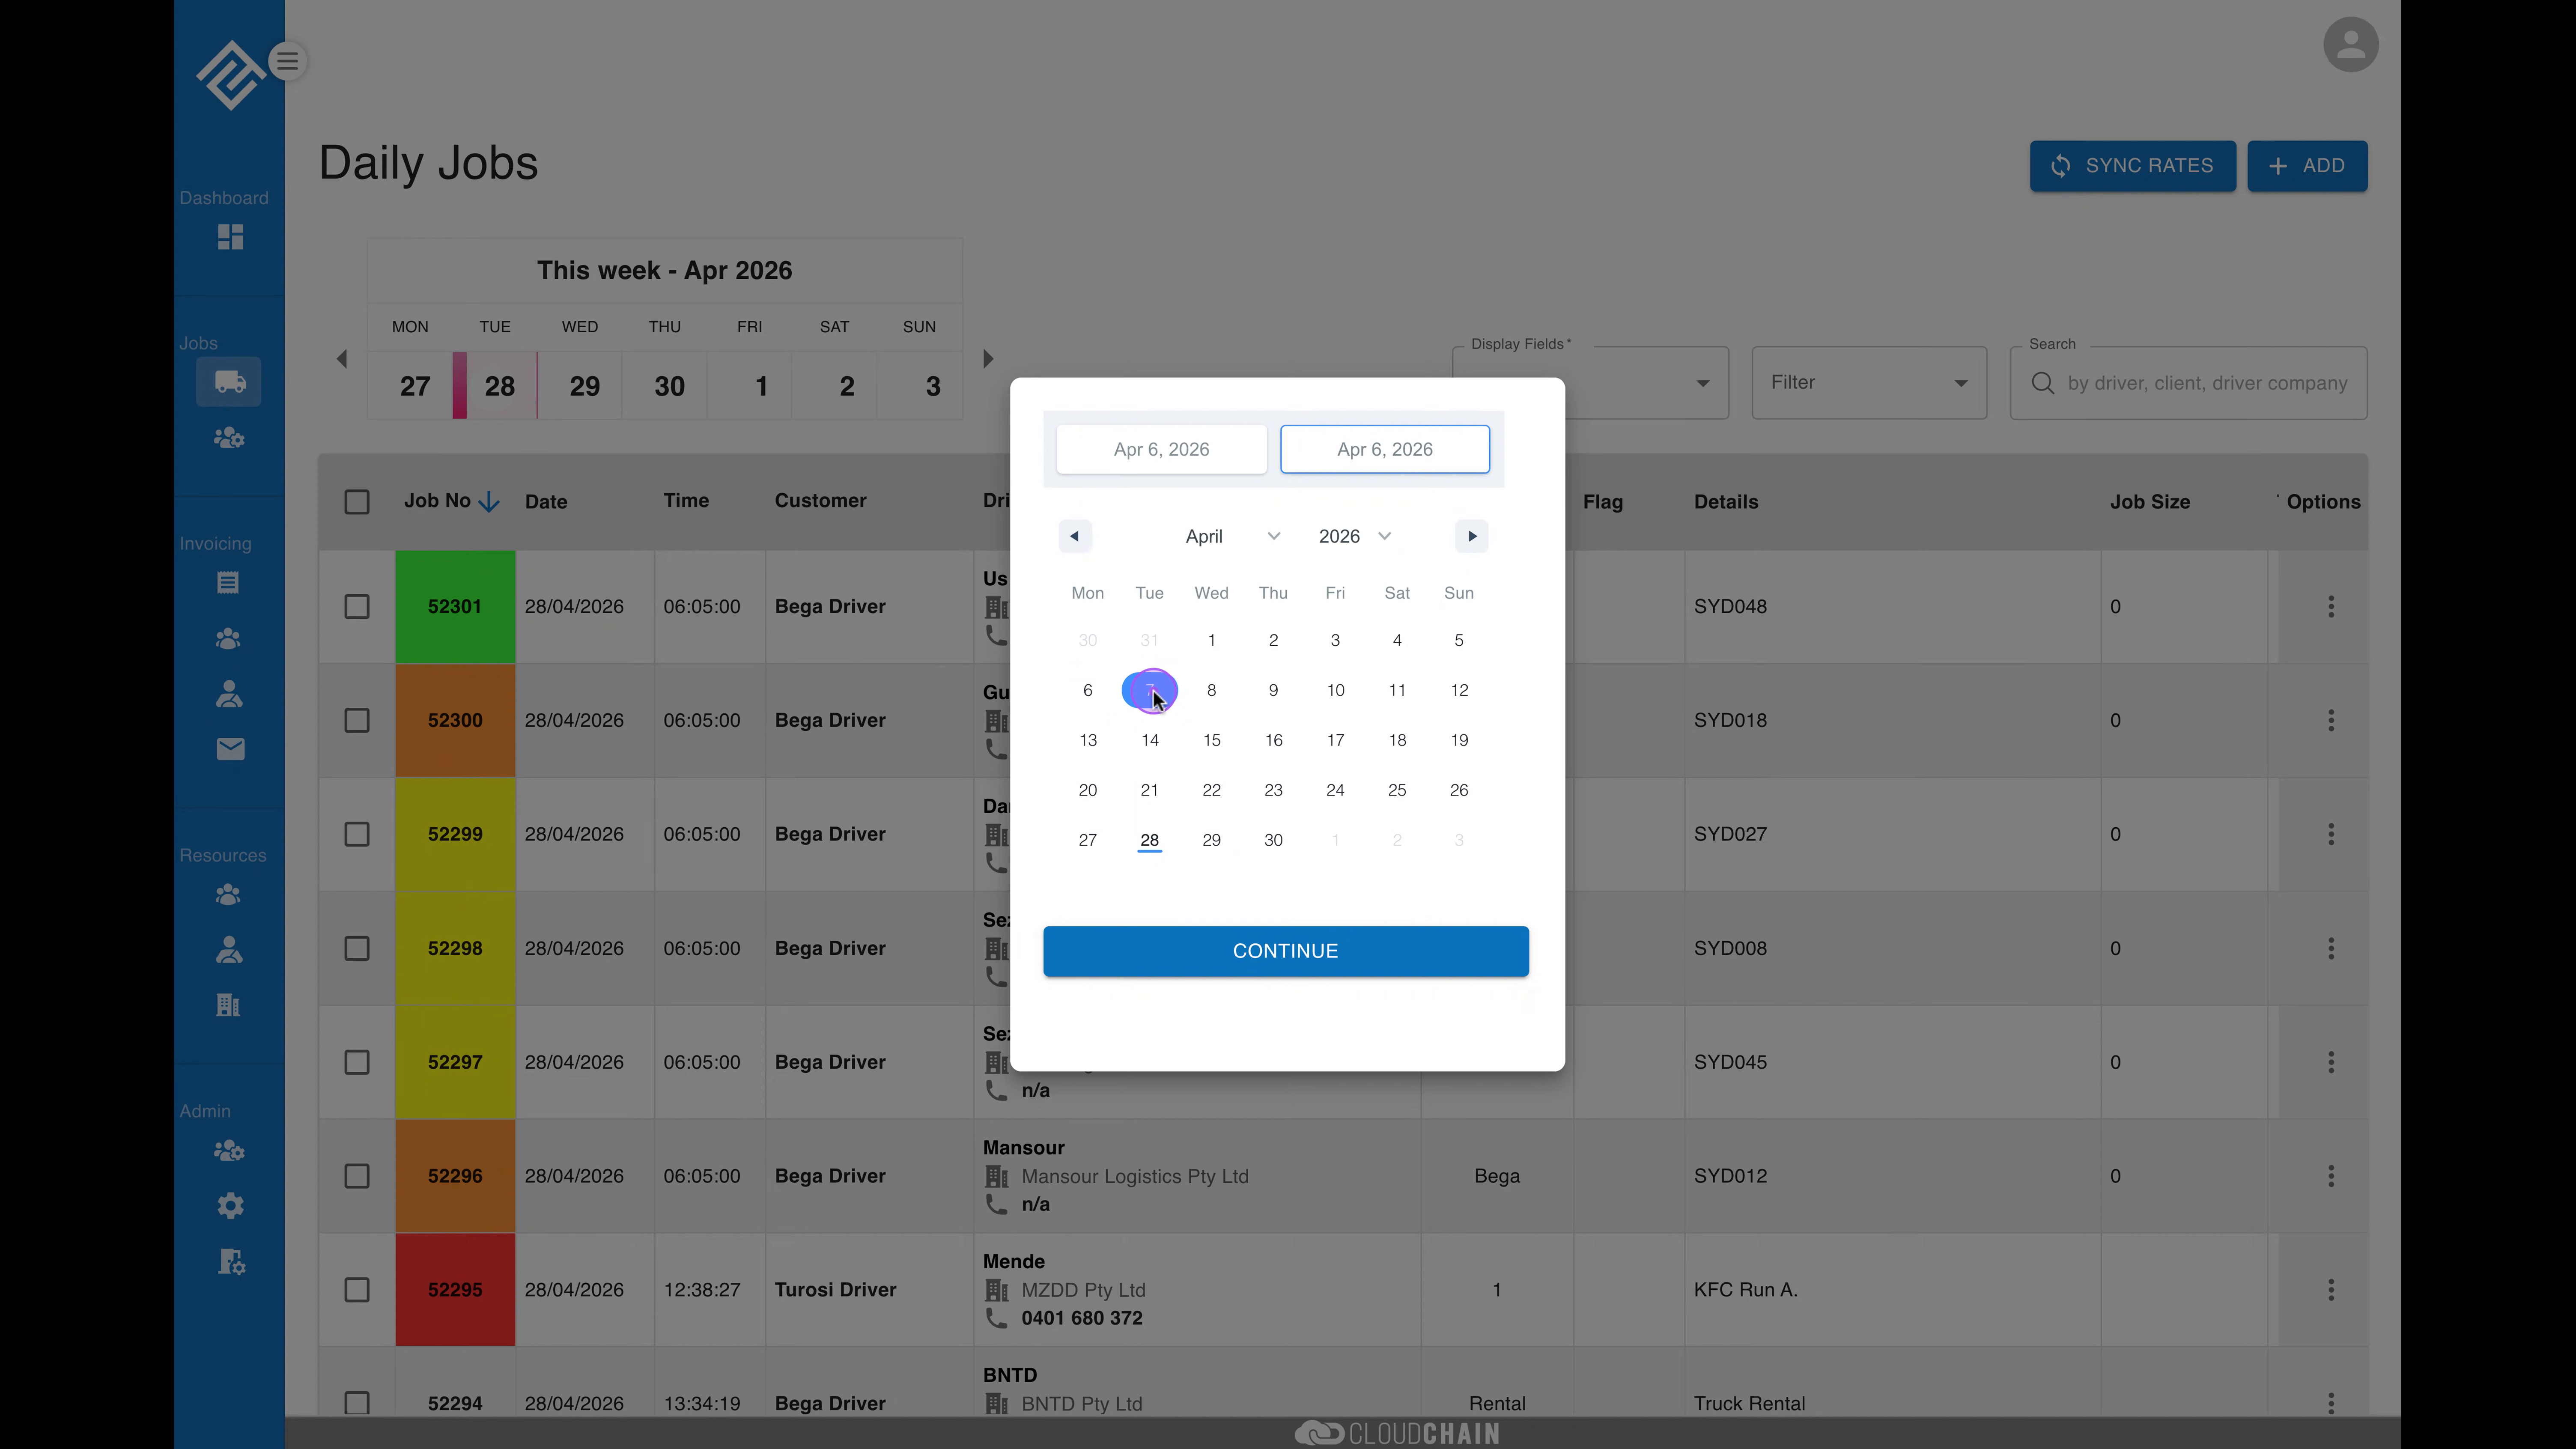Screen dimensions: 2576x1449
Task: Expand the 2026 year dropdown
Action: [x=1354, y=537]
